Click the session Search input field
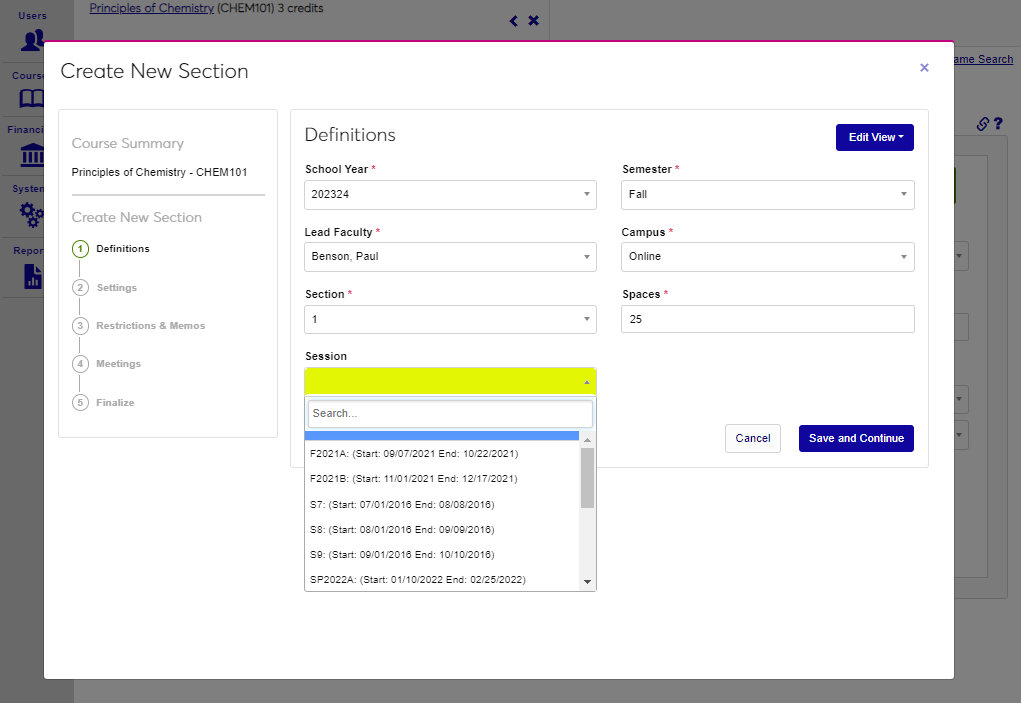1021x703 pixels. 450,413
